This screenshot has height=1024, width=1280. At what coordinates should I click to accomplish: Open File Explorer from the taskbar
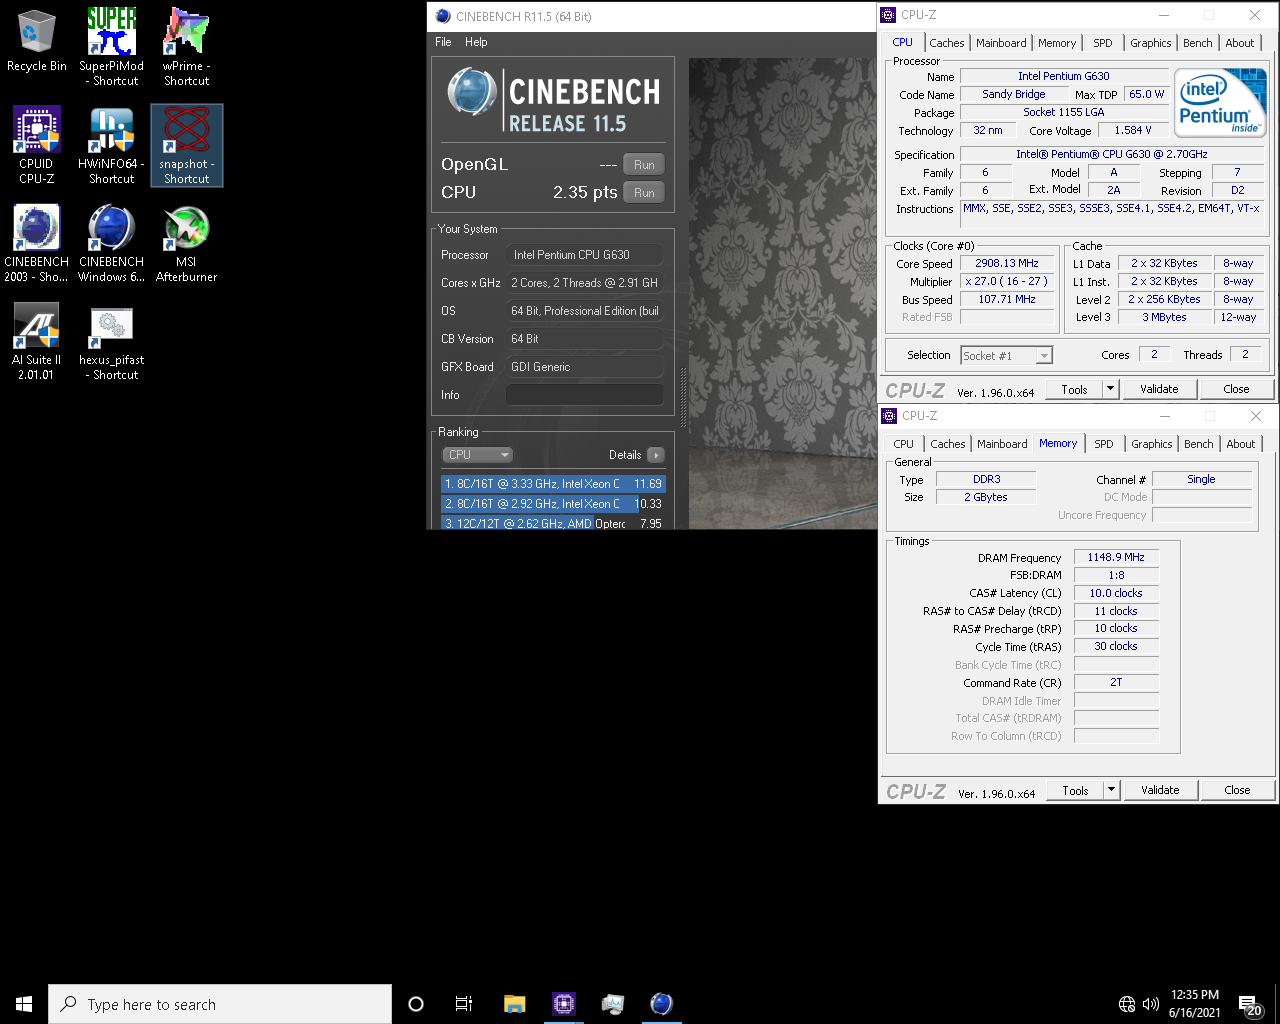click(514, 1004)
